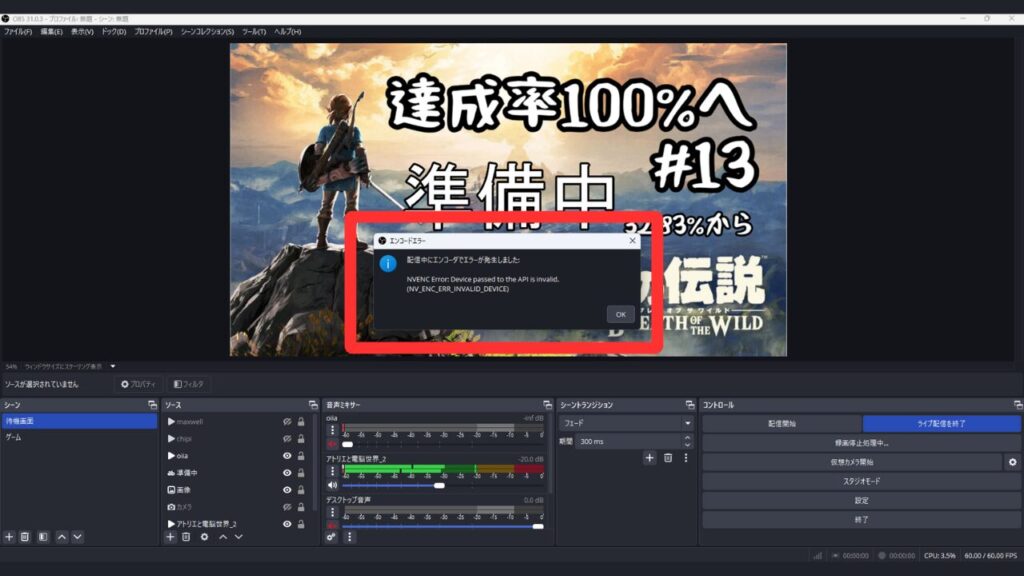1024x576 pixels.
Task: Remove the scene transition with the trash icon
Action: pos(668,458)
